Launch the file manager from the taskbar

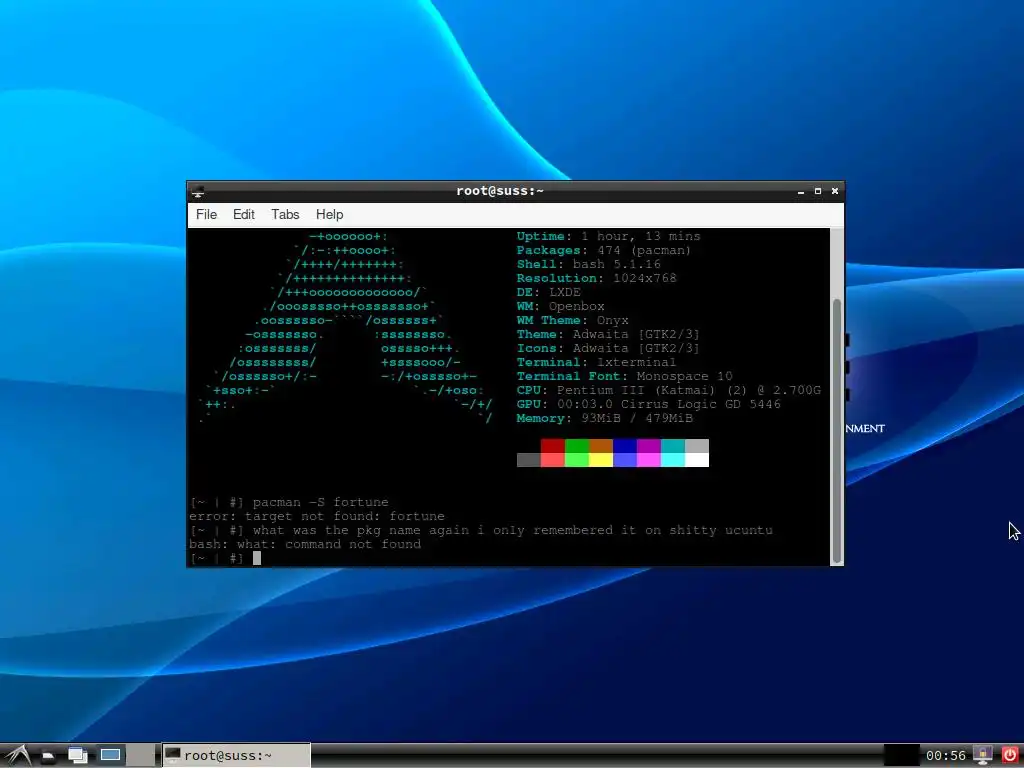(48, 756)
